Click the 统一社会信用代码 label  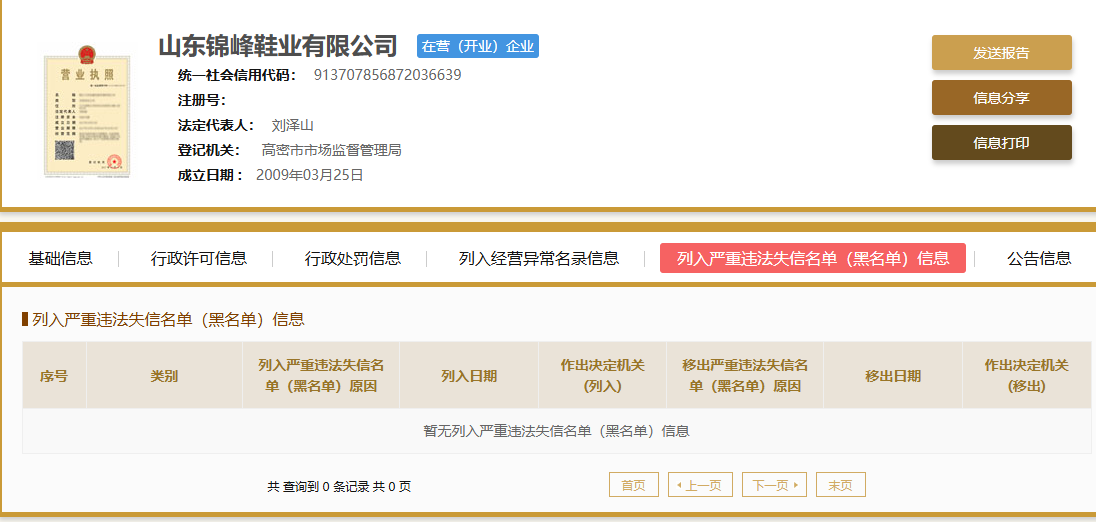tap(238, 75)
